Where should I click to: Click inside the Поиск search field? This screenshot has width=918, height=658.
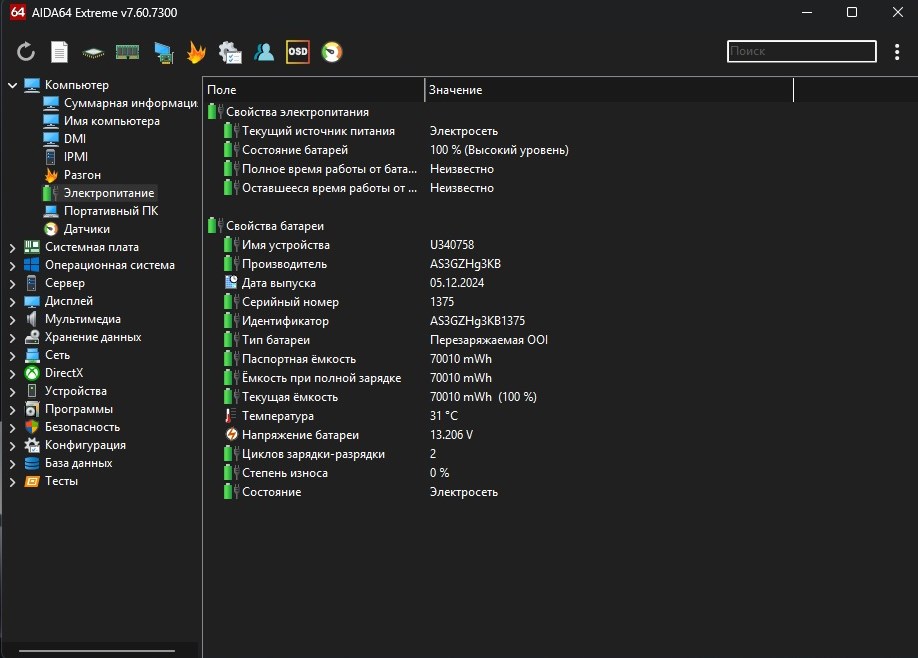tap(800, 51)
